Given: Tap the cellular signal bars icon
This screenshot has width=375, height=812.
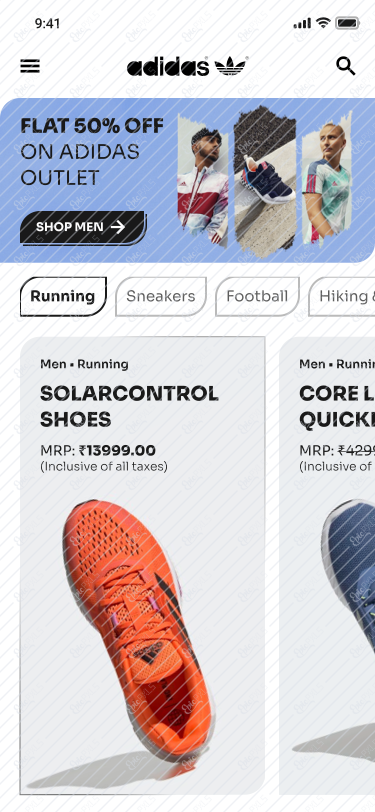Looking at the screenshot, I should coord(302,23).
